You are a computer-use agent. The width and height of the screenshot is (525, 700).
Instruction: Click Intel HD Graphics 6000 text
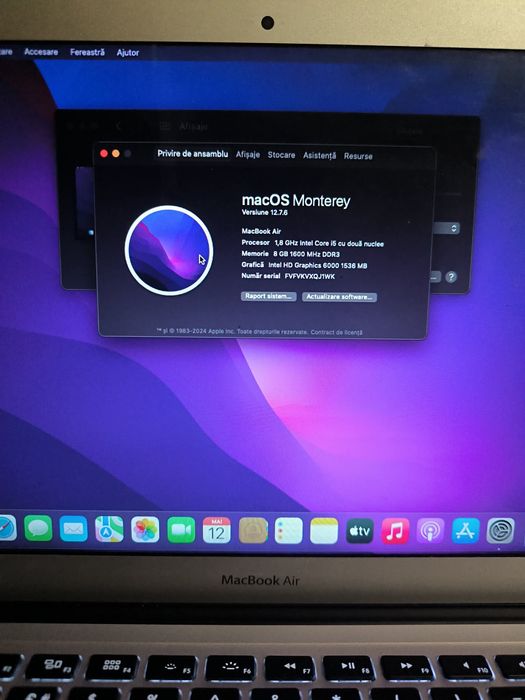[x=317, y=265]
